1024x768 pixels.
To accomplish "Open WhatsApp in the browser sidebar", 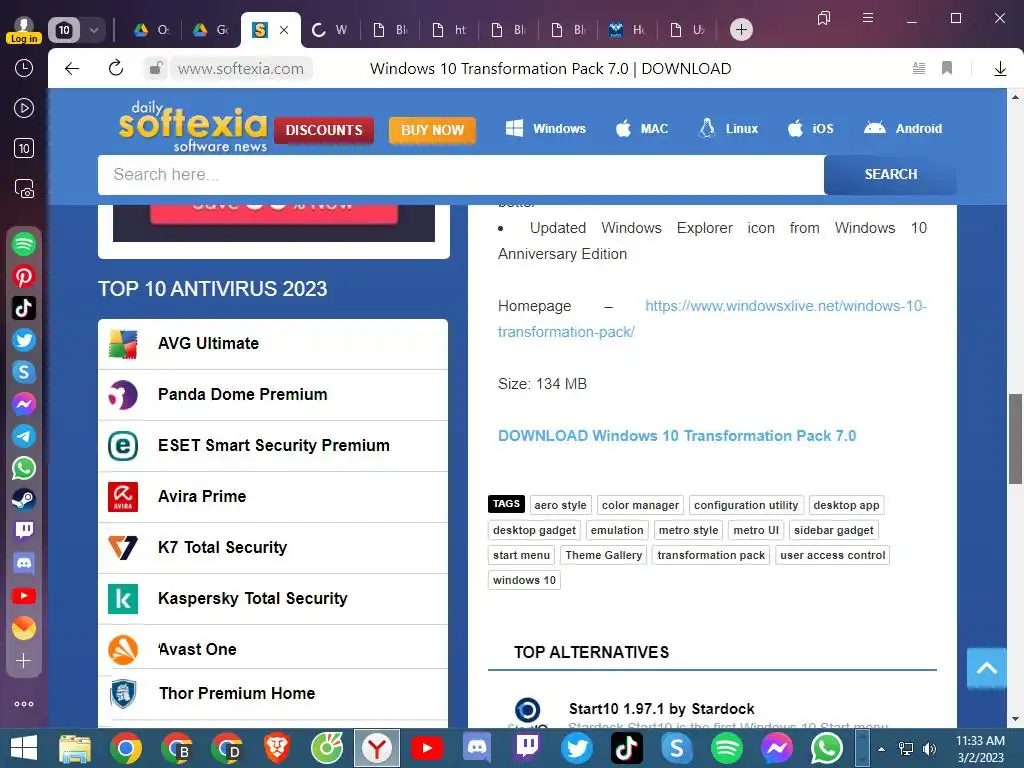I will [24, 468].
